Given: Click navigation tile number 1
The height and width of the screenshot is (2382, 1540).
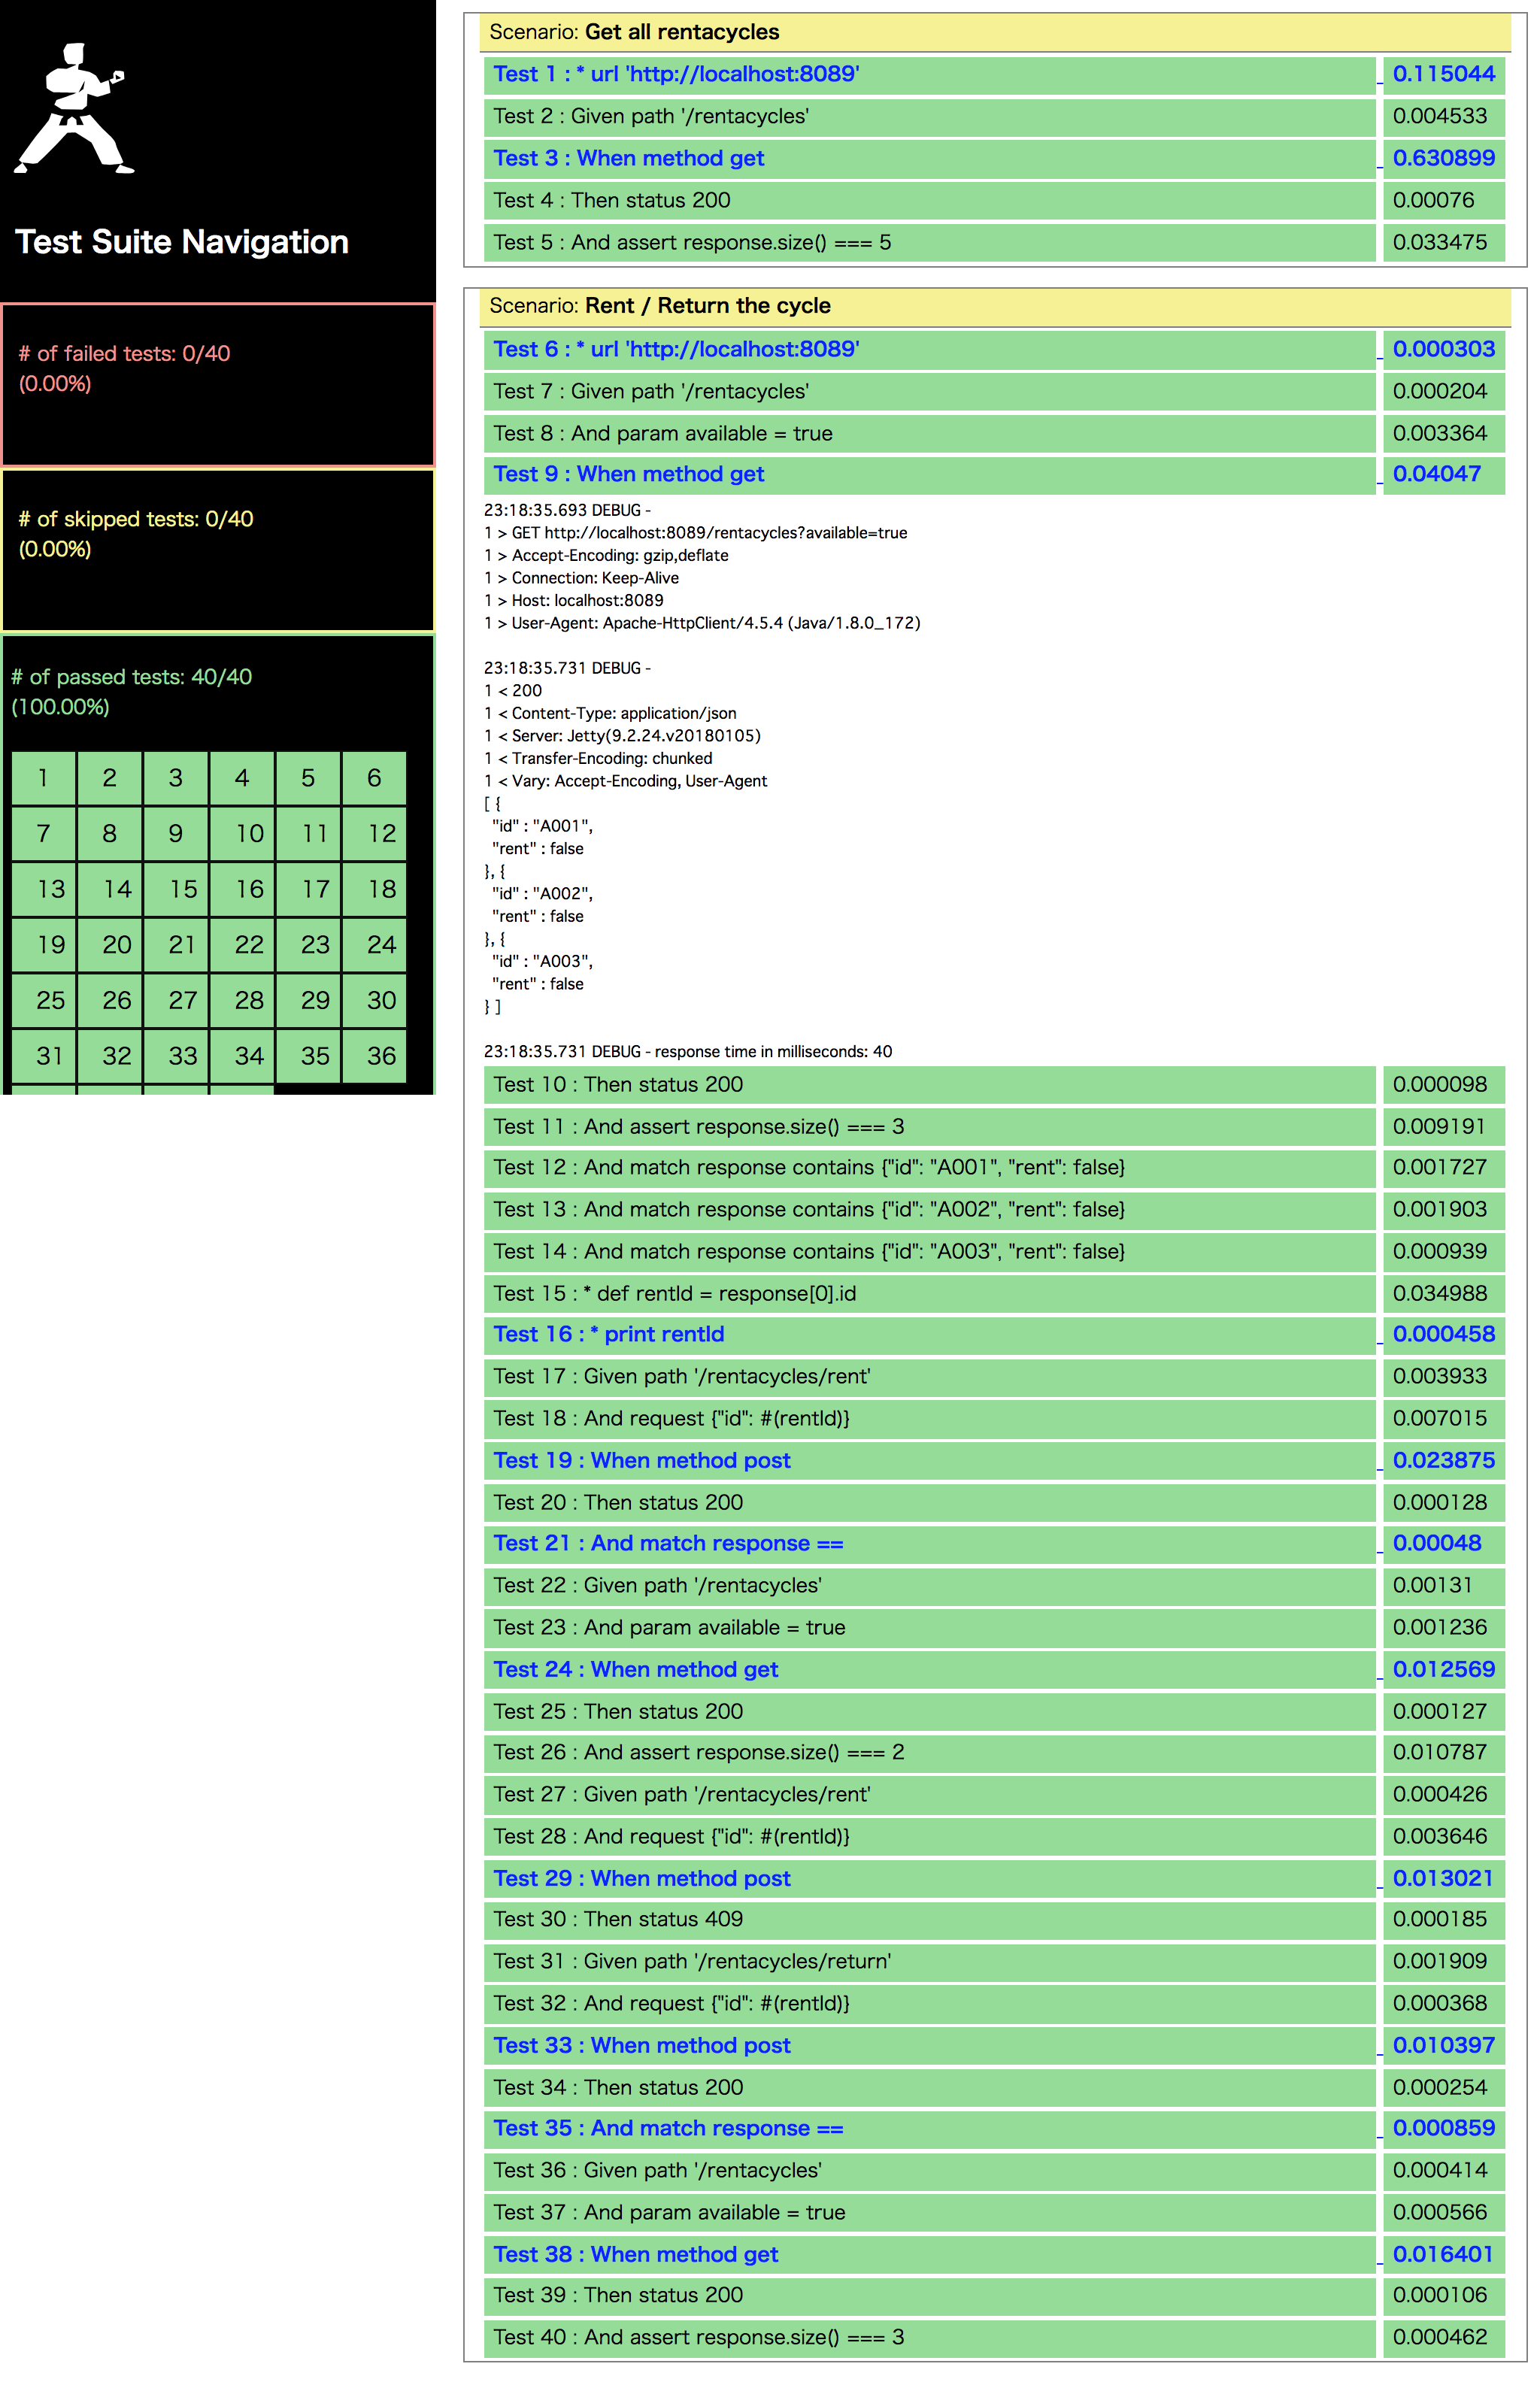Looking at the screenshot, I should tap(43, 778).
